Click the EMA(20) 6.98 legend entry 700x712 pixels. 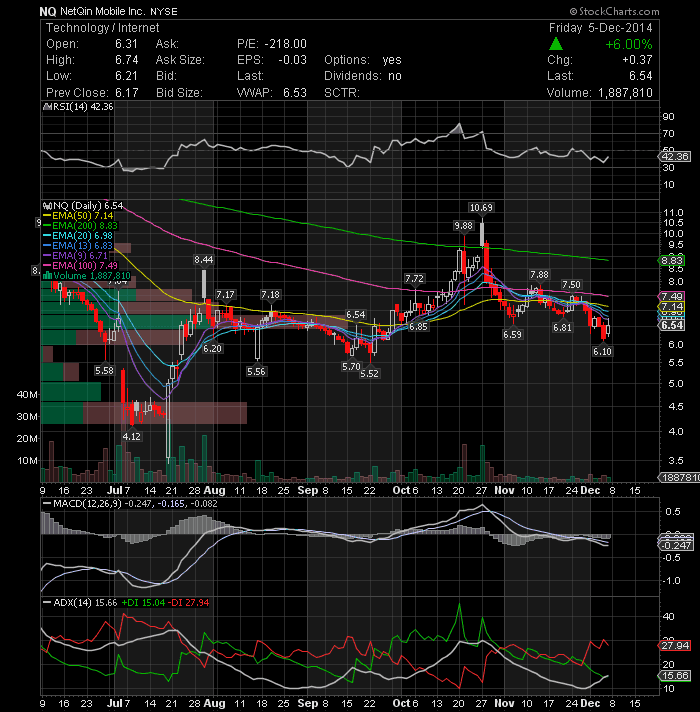pos(78,236)
